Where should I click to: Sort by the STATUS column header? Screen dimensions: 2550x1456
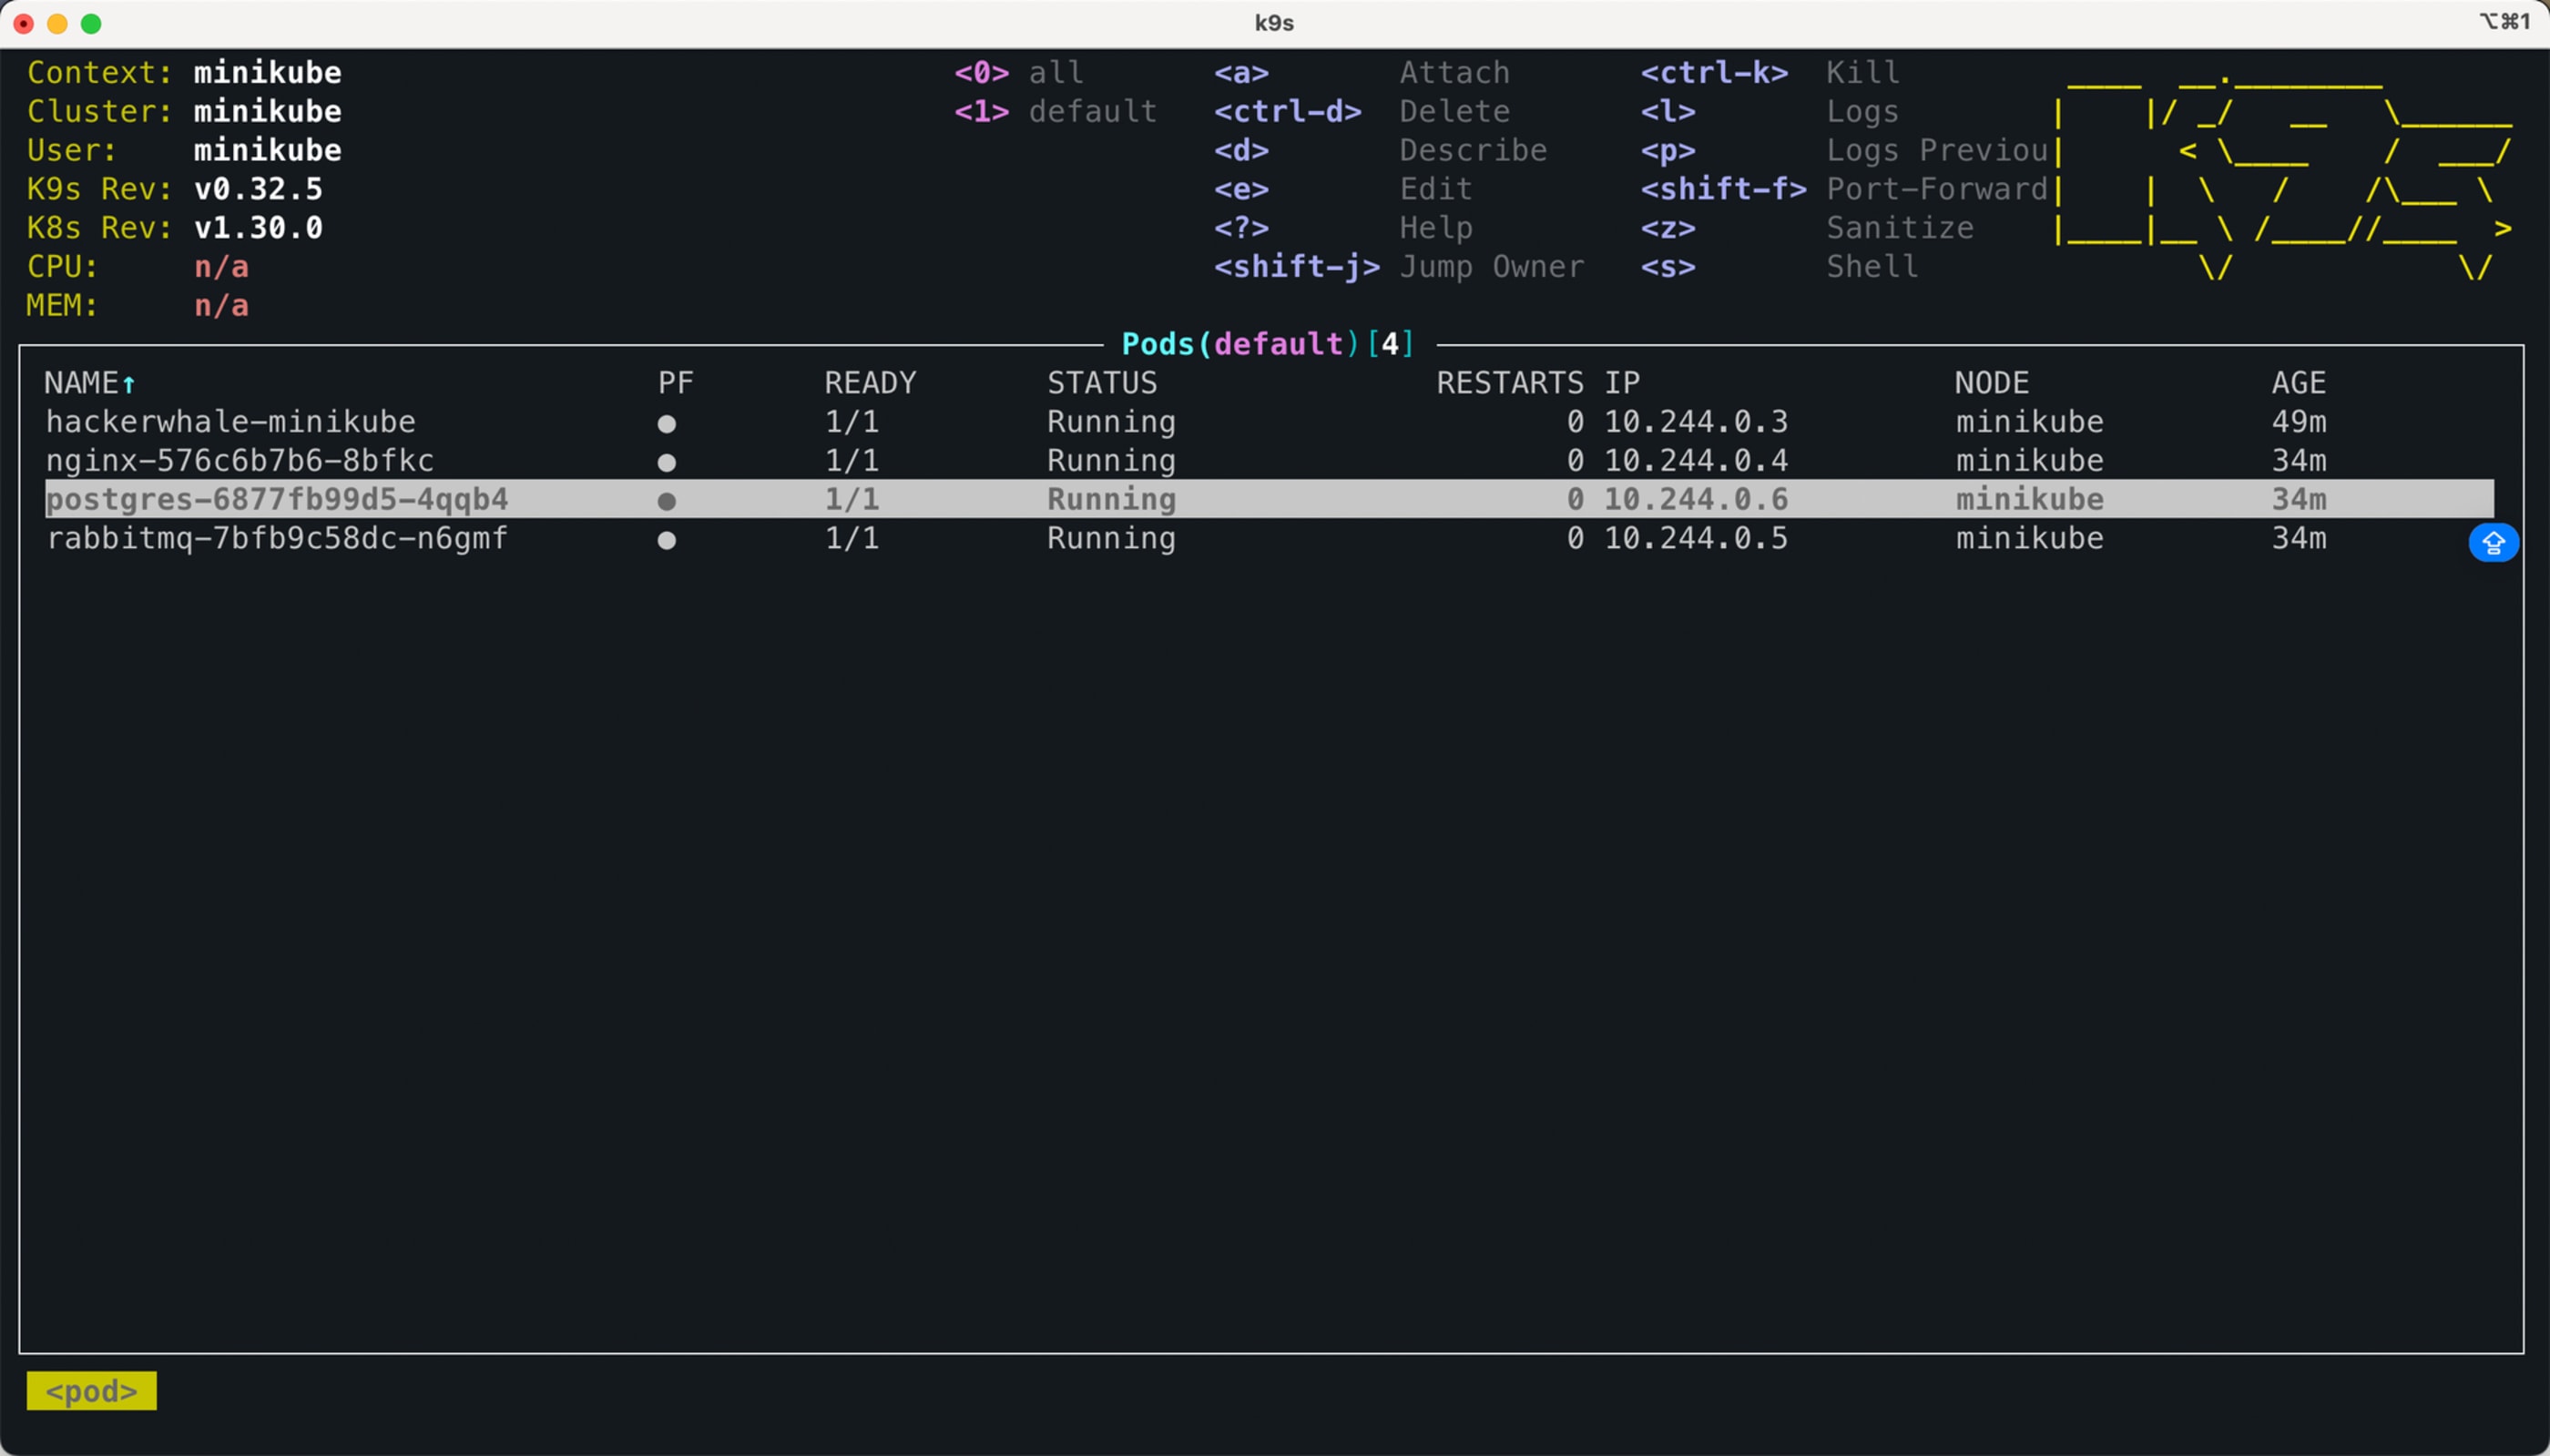[x=1101, y=383]
